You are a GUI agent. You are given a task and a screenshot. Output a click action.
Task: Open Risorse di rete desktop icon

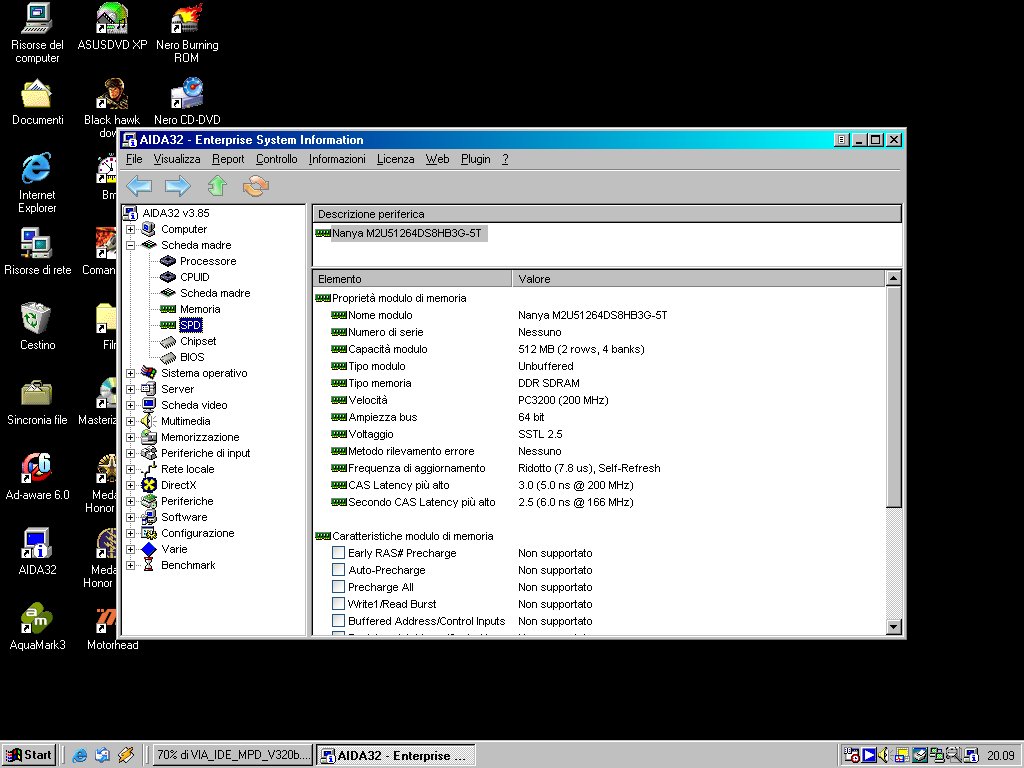(37, 251)
